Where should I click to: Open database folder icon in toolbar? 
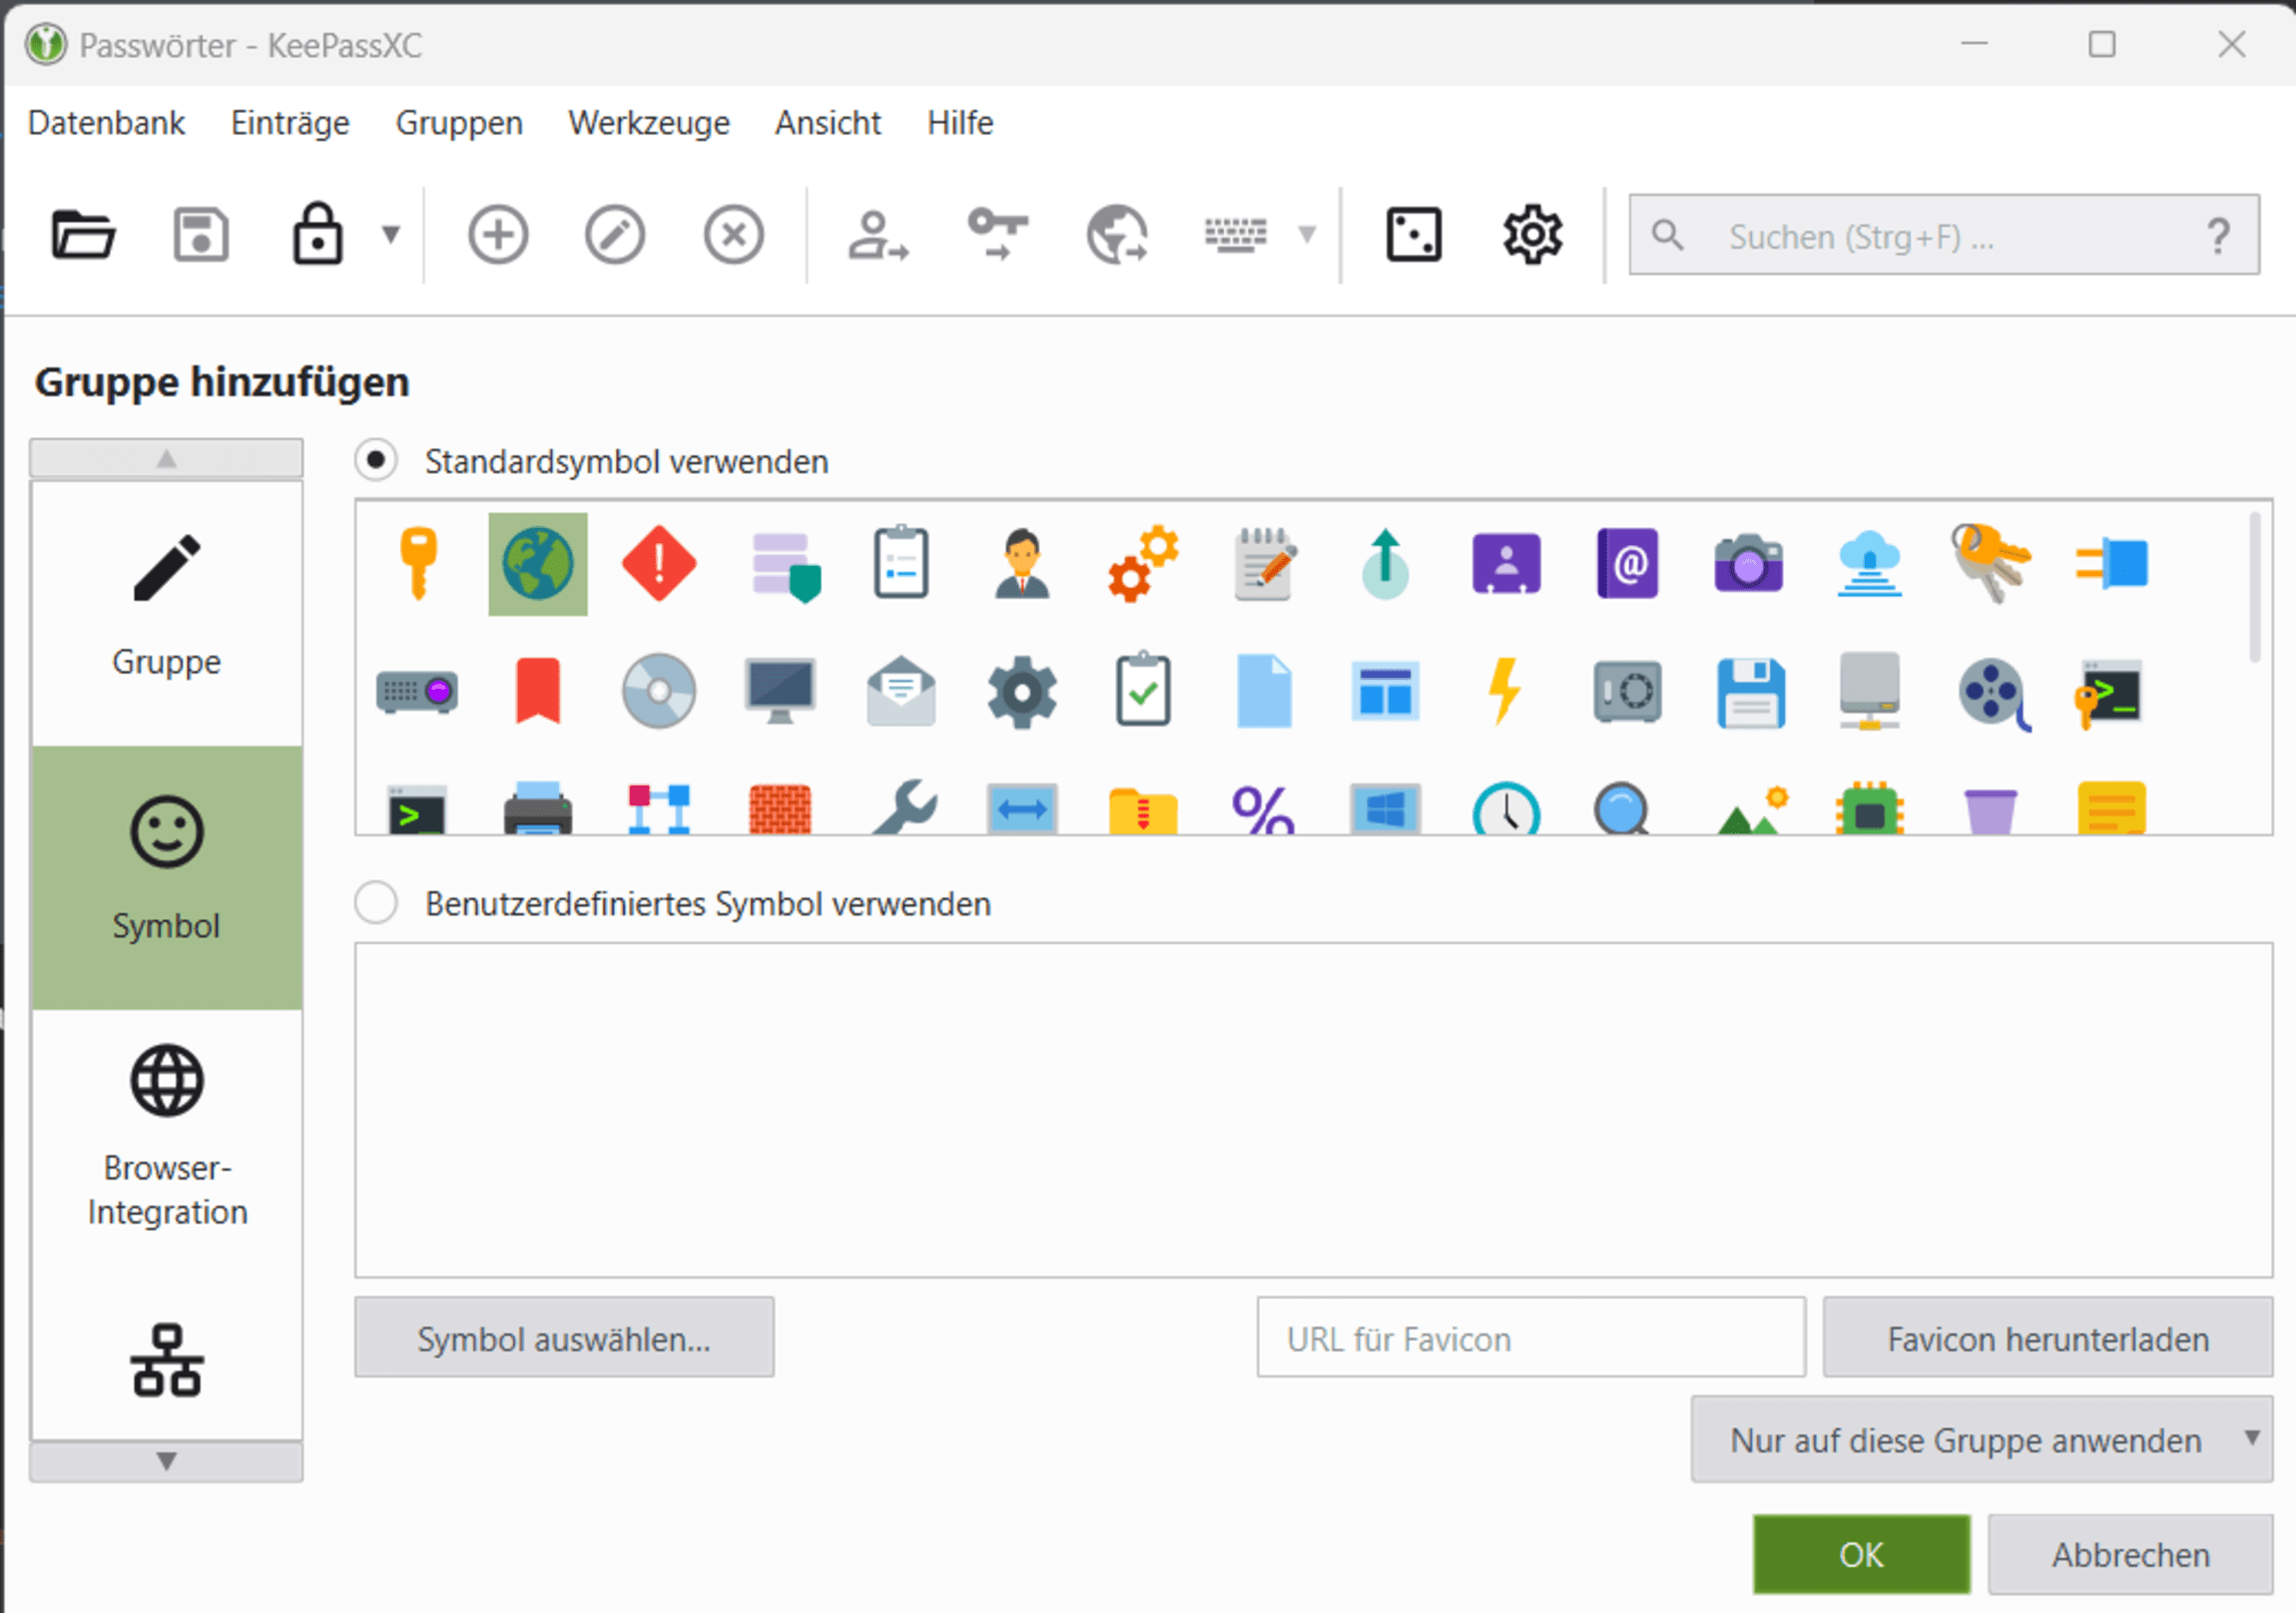(x=83, y=236)
